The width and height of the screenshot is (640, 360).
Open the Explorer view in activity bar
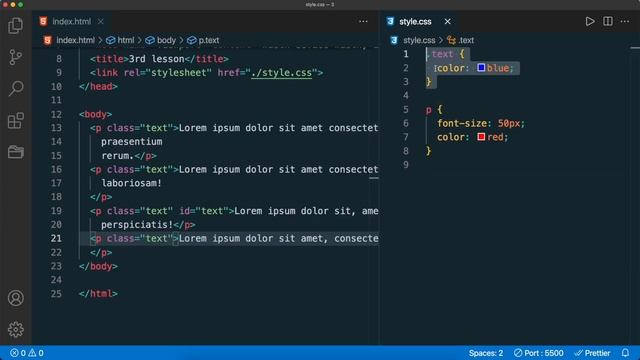[16, 26]
